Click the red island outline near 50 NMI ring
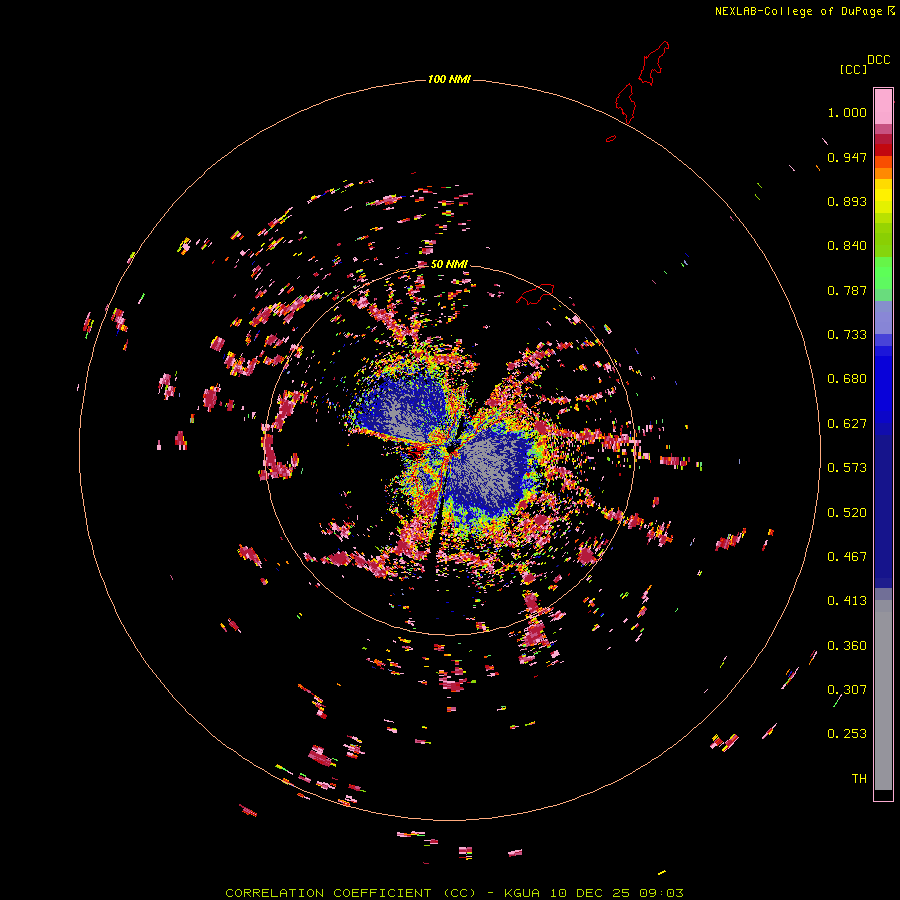Image resolution: width=900 pixels, height=900 pixels. (x=535, y=294)
